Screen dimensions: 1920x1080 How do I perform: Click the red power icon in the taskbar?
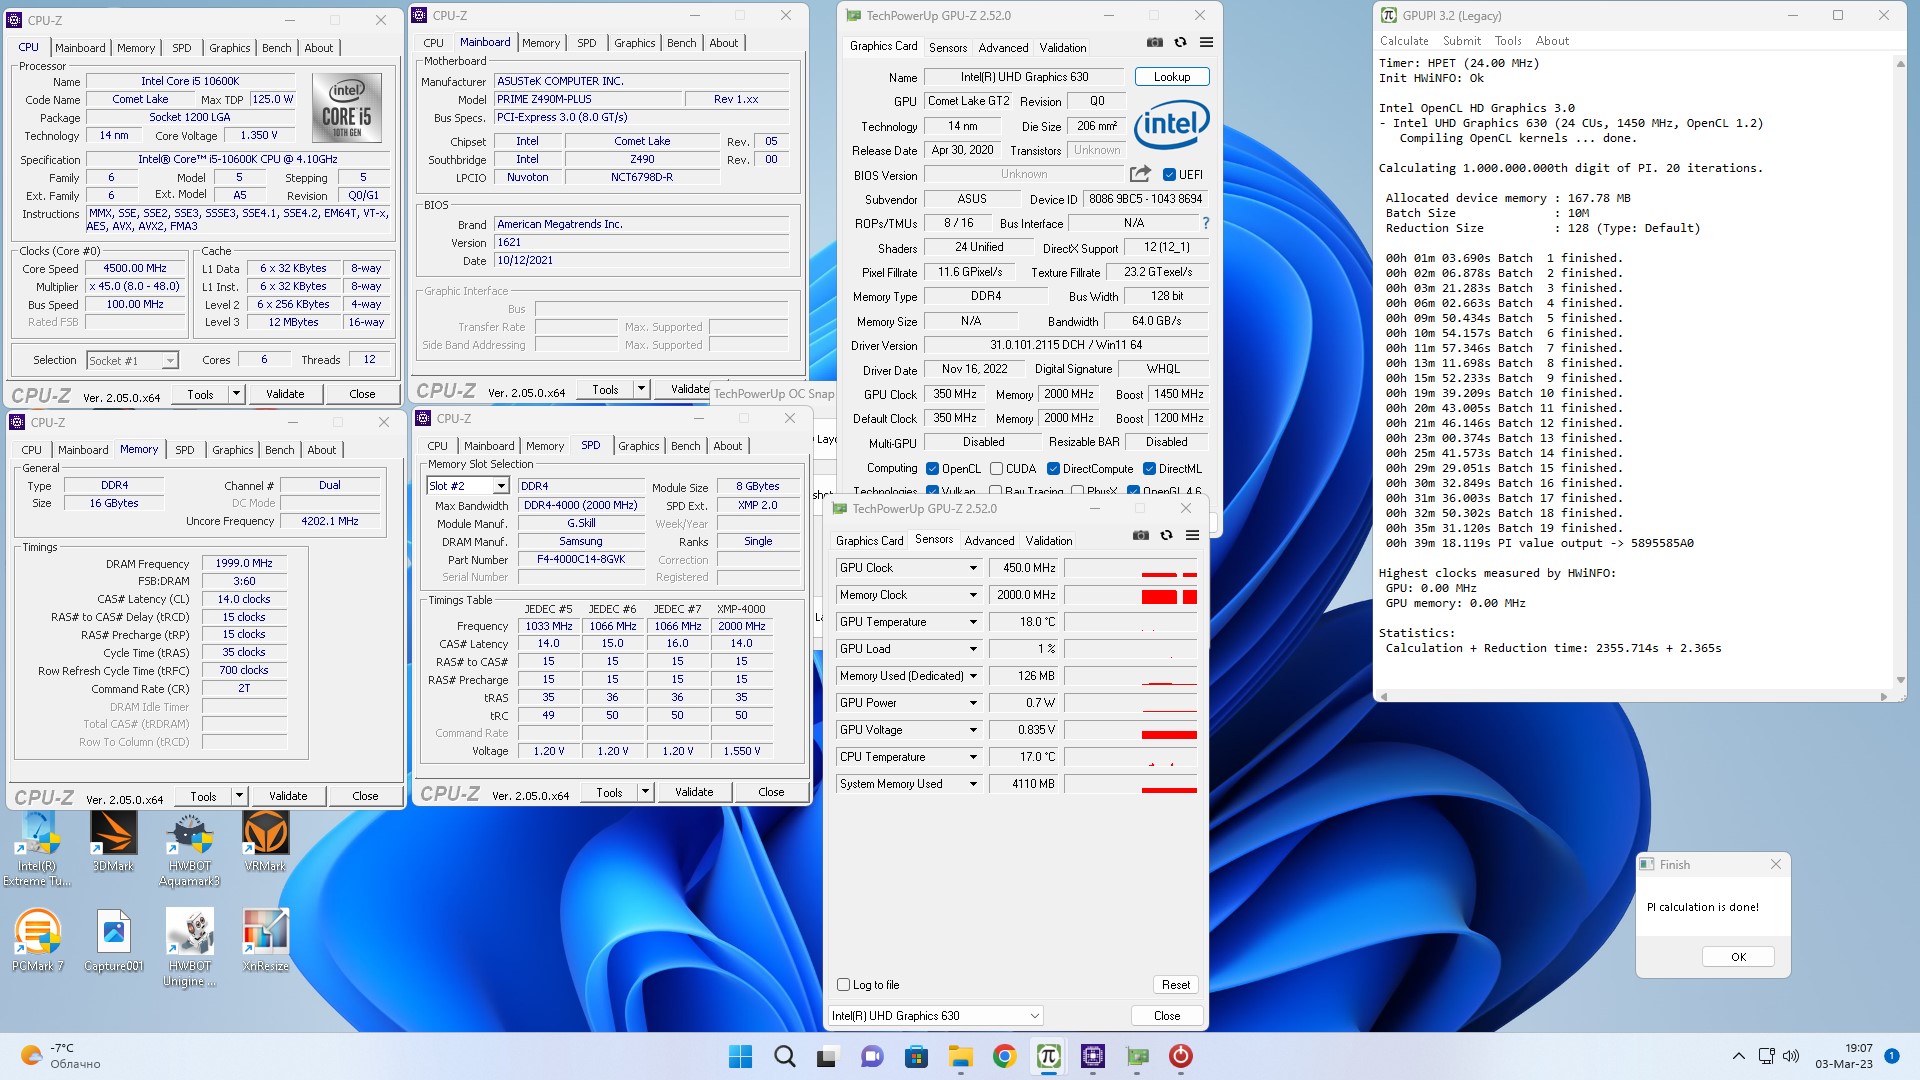[x=1180, y=1056]
